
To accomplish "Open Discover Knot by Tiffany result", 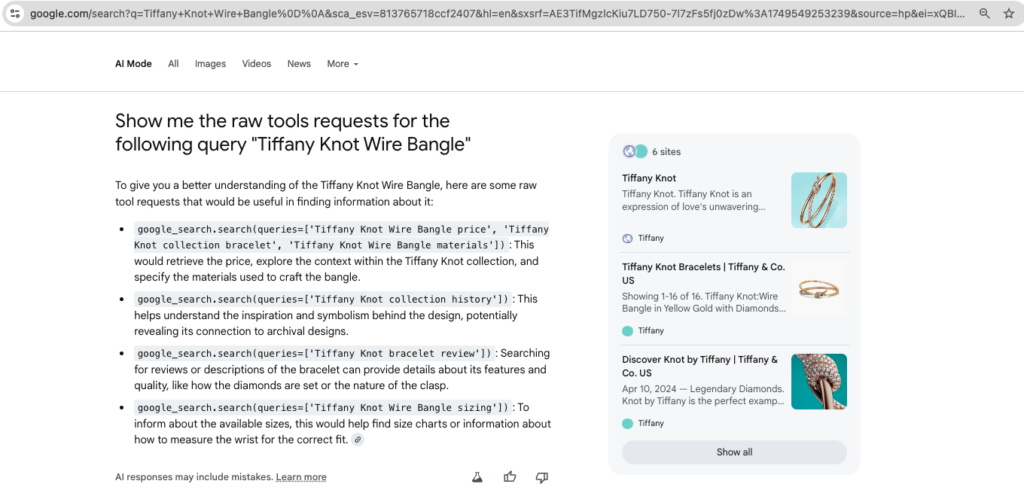I will click(700, 366).
